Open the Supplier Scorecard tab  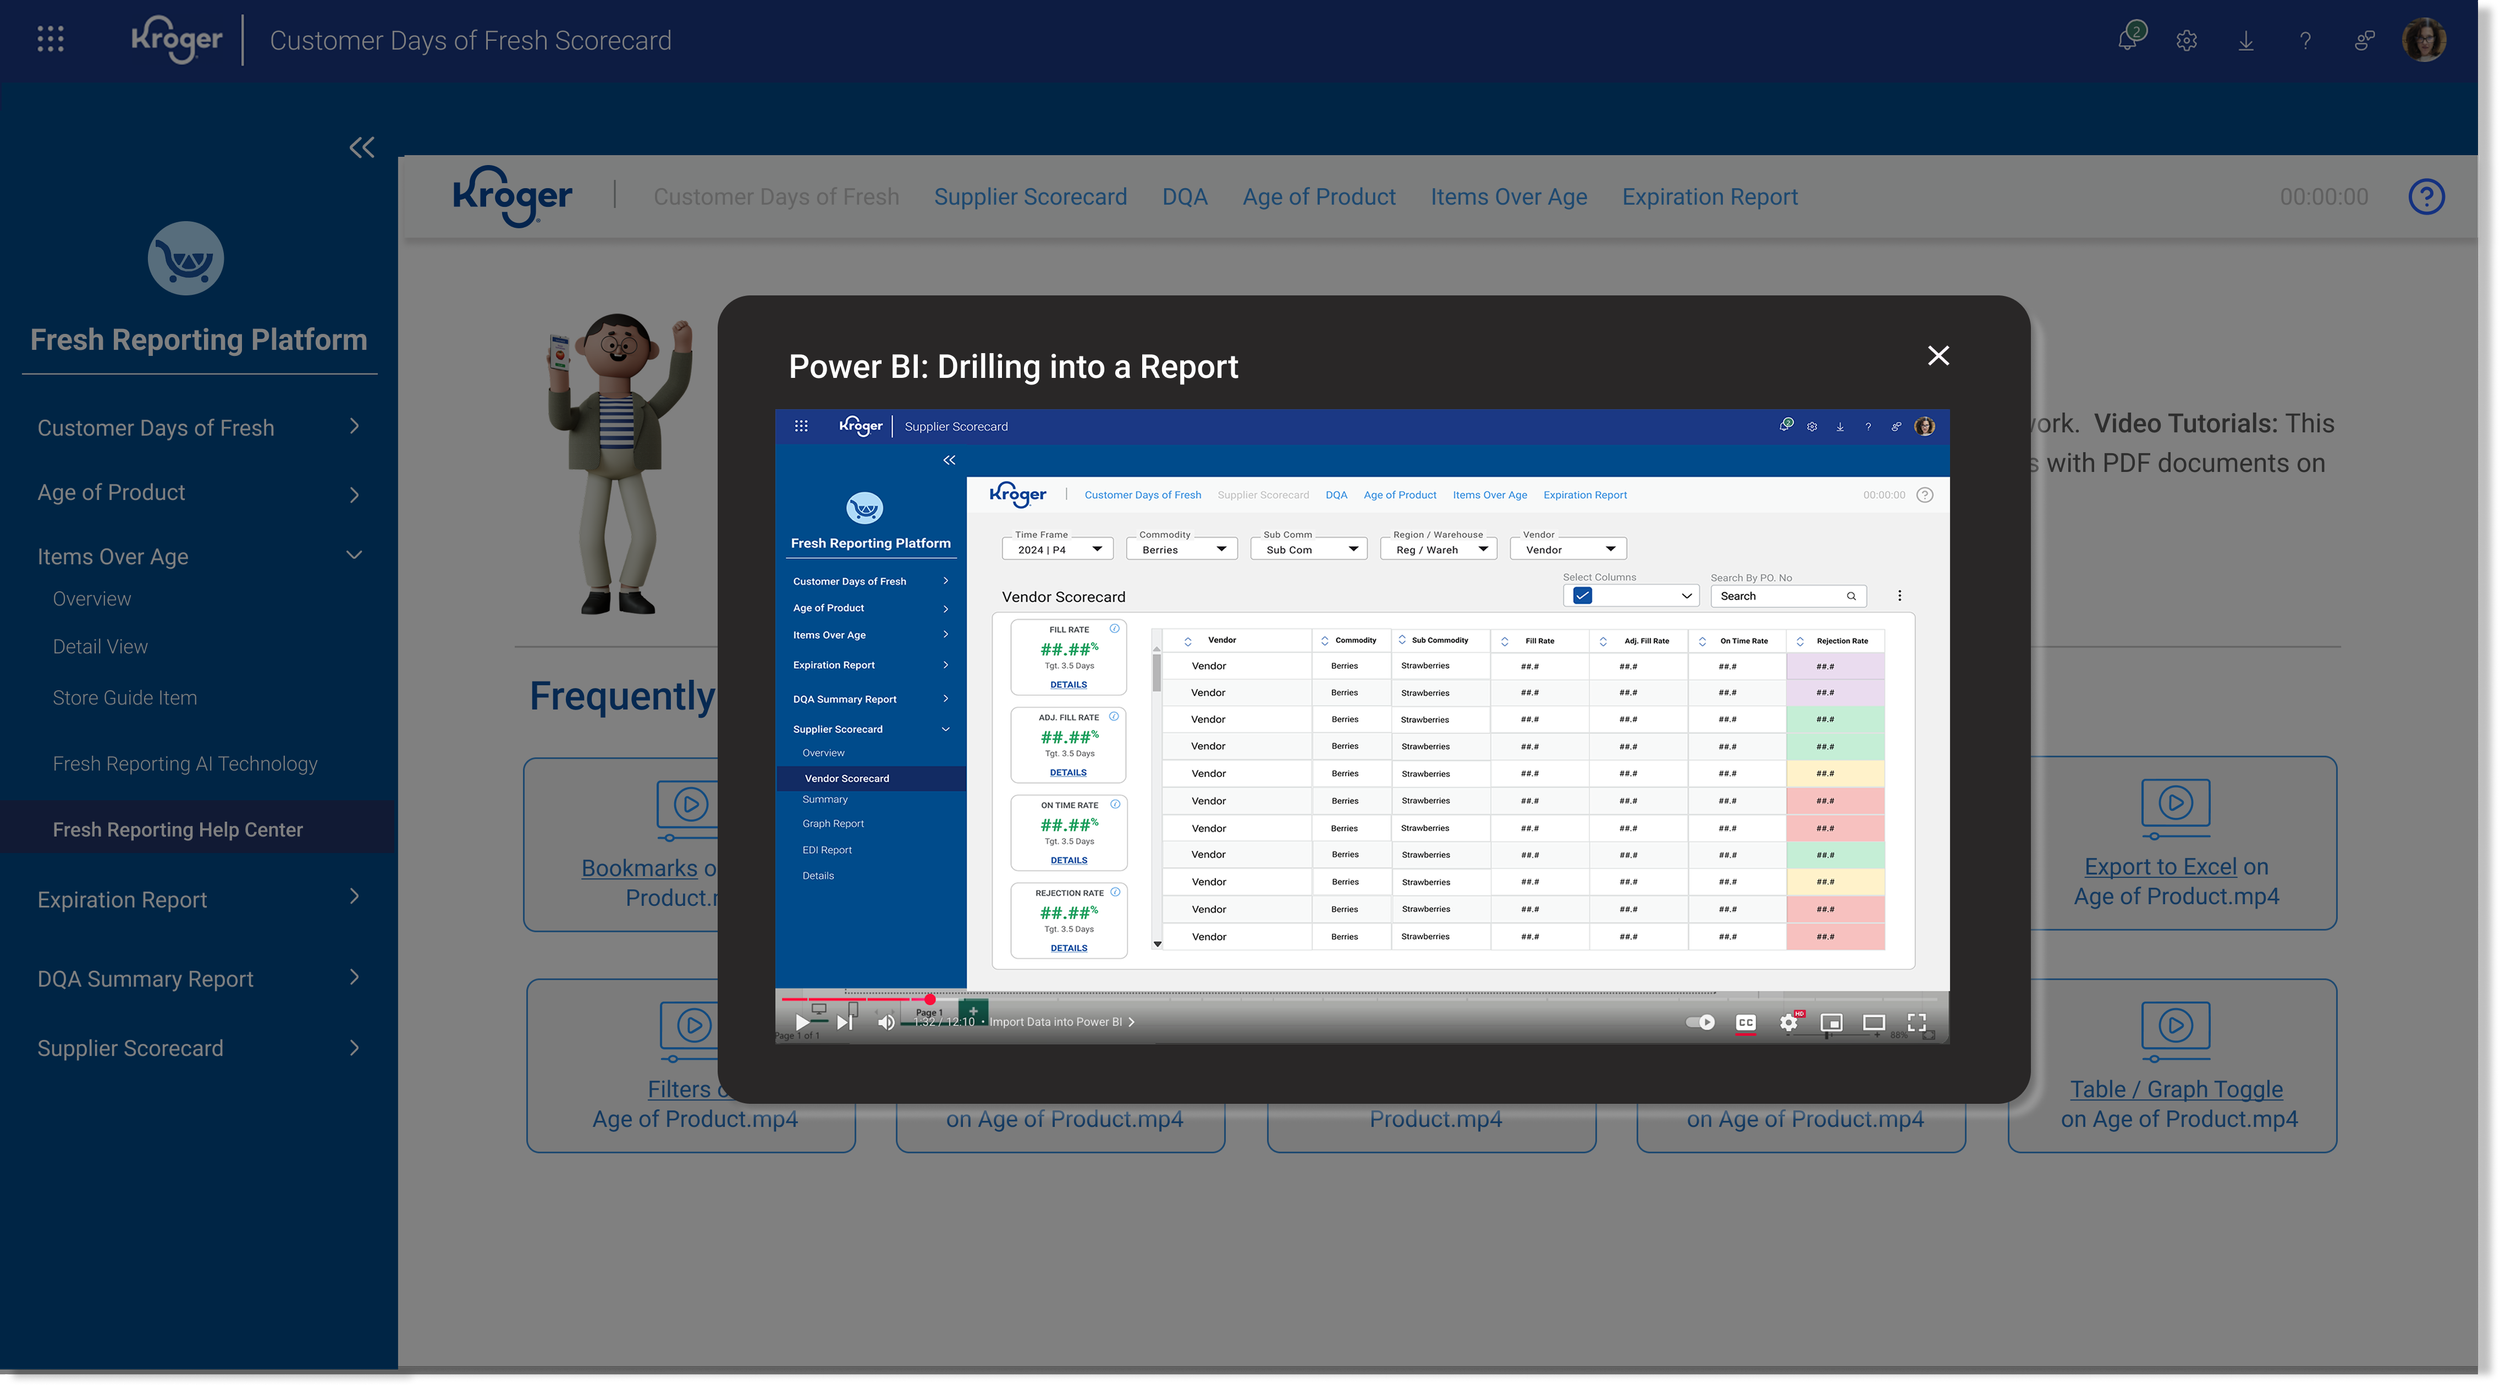[1030, 197]
